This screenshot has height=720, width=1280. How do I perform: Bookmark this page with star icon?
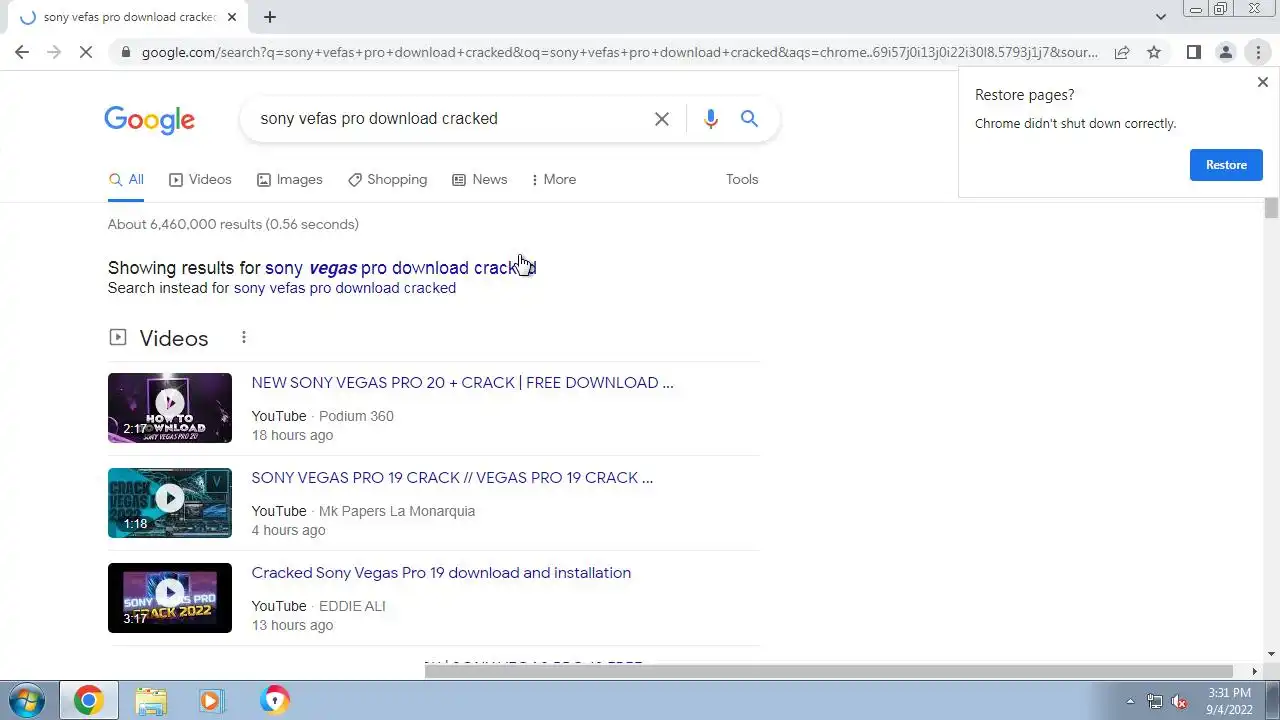[x=1154, y=52]
